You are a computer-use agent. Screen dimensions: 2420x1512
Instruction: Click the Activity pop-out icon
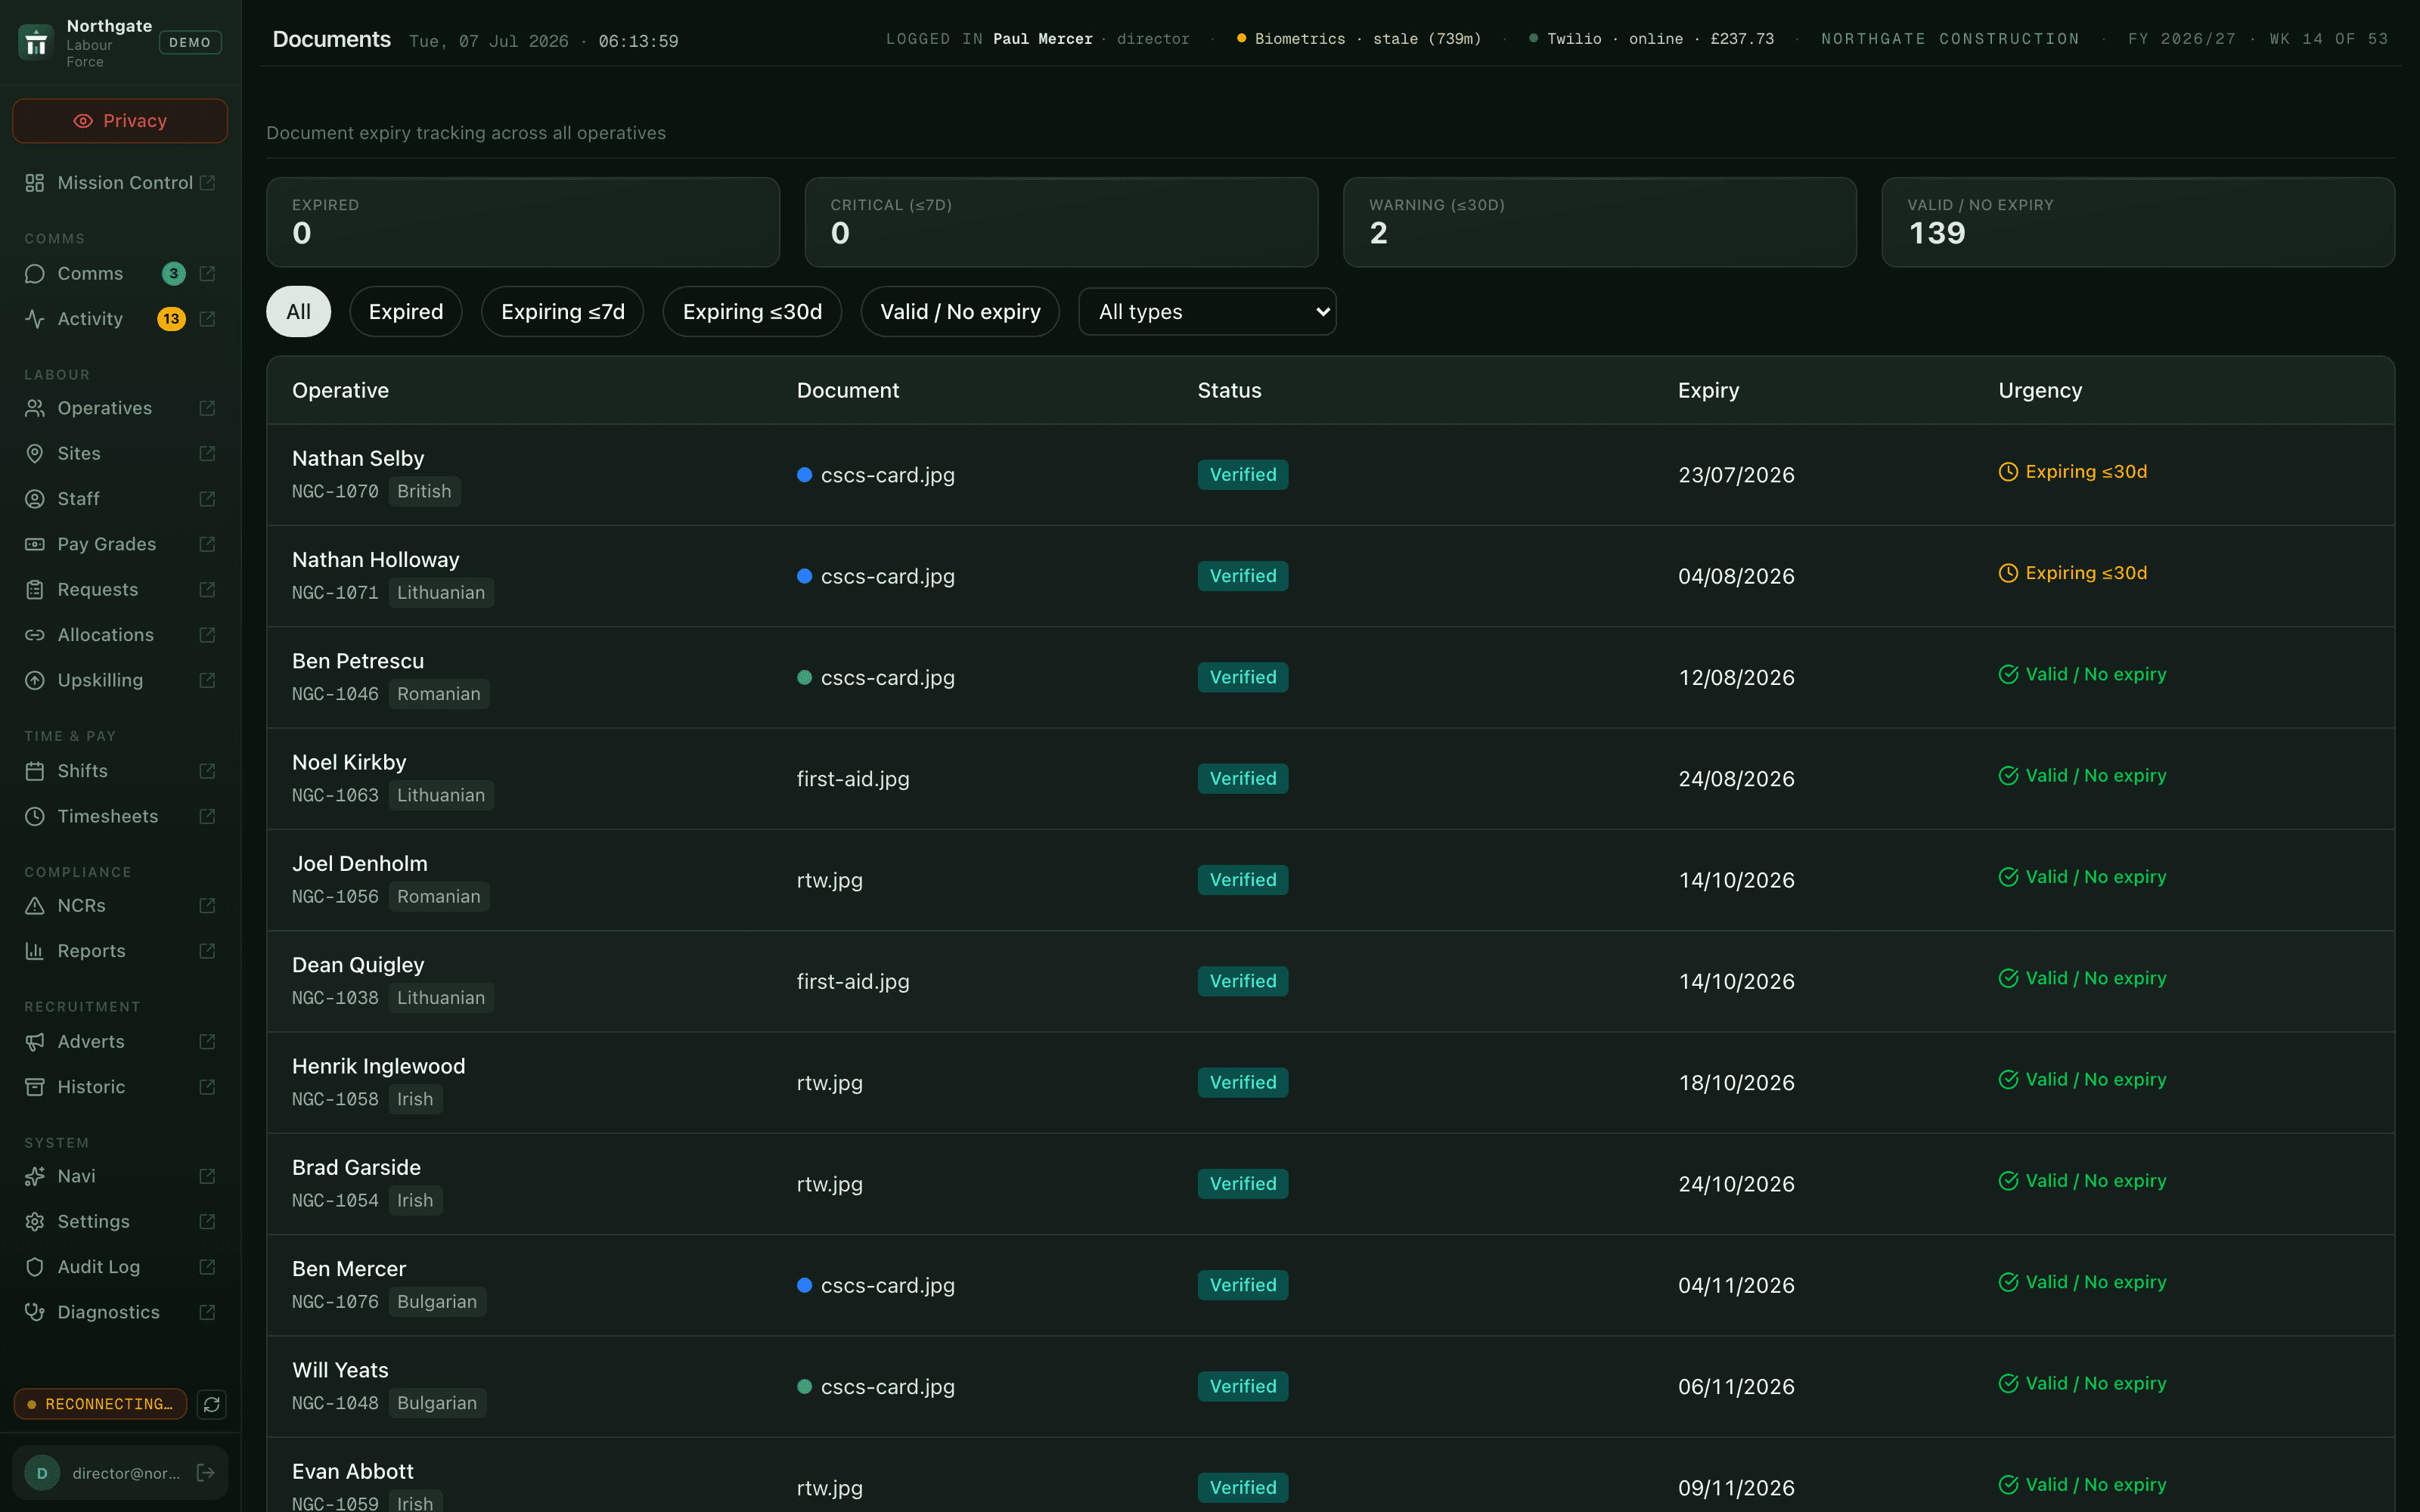pos(207,319)
